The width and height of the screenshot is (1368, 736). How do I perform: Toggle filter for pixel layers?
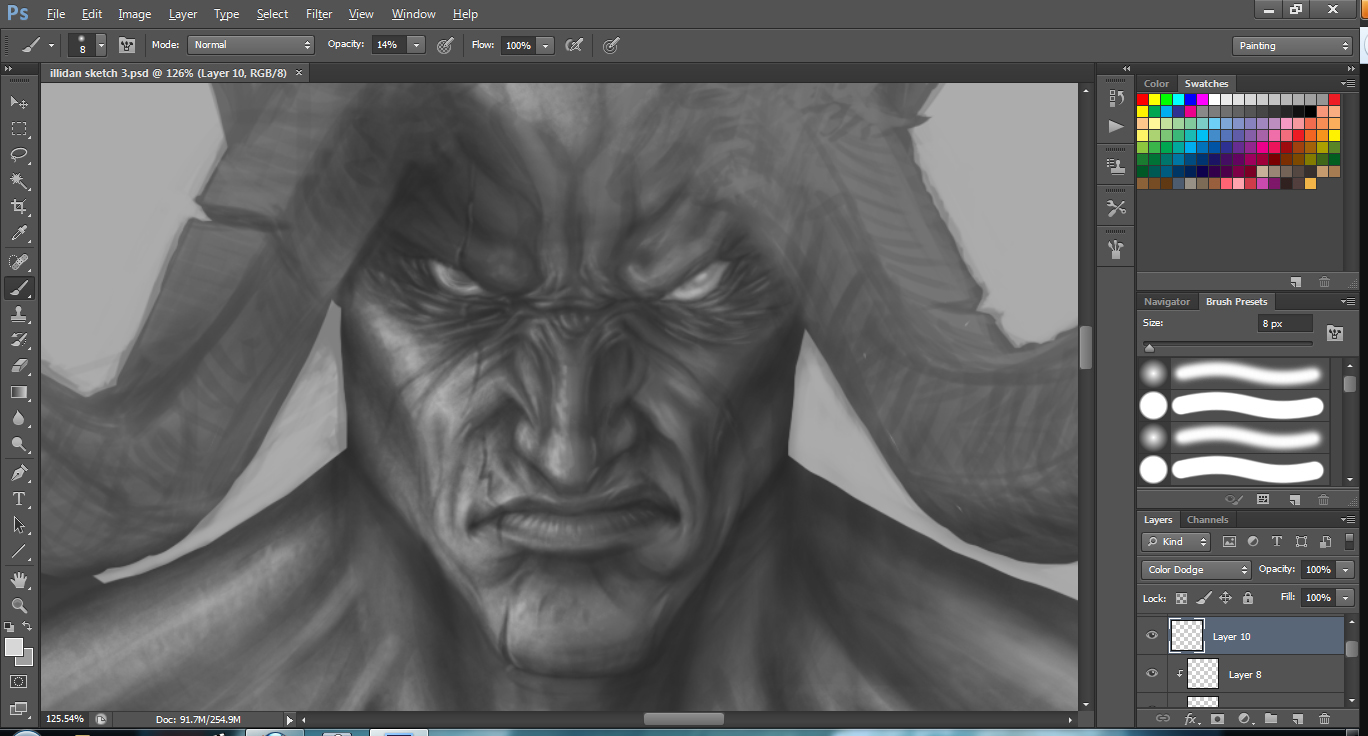pyautogui.click(x=1229, y=542)
